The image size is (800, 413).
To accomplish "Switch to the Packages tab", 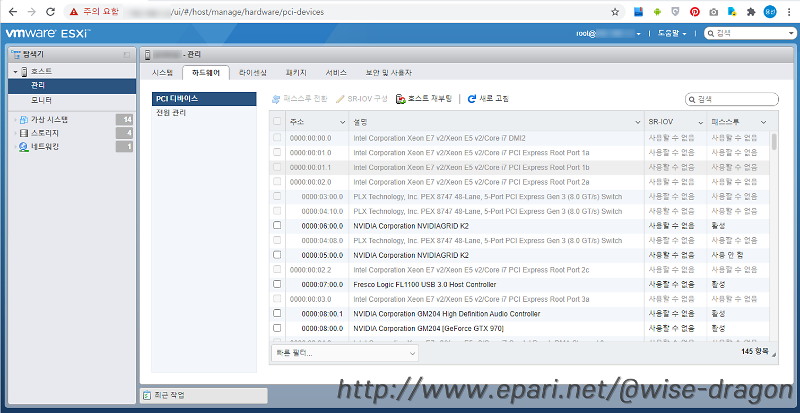I will pyautogui.click(x=296, y=73).
